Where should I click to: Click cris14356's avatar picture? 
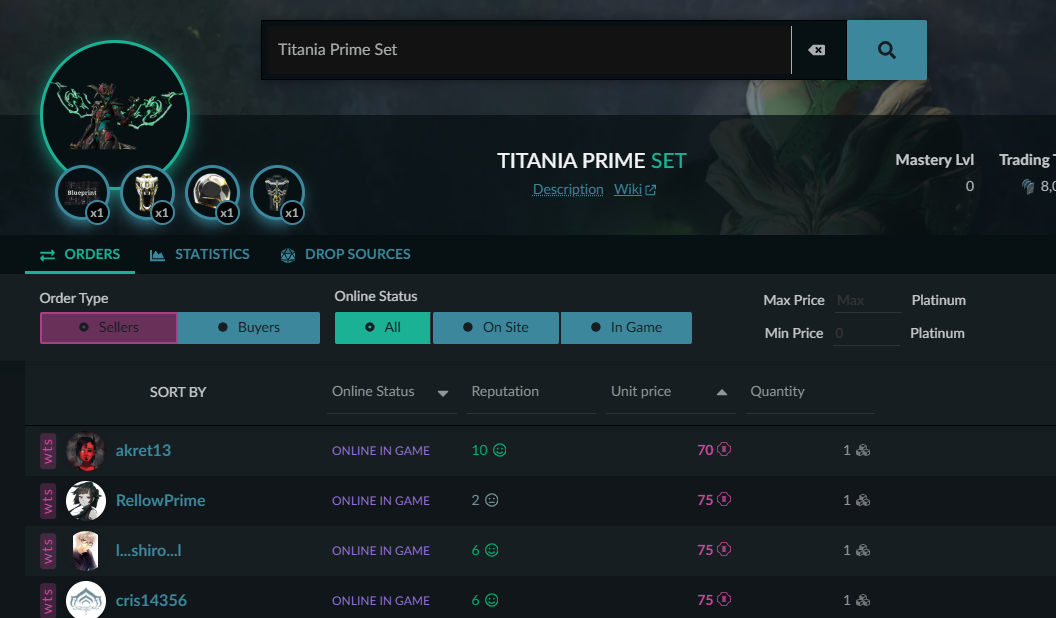click(86, 600)
